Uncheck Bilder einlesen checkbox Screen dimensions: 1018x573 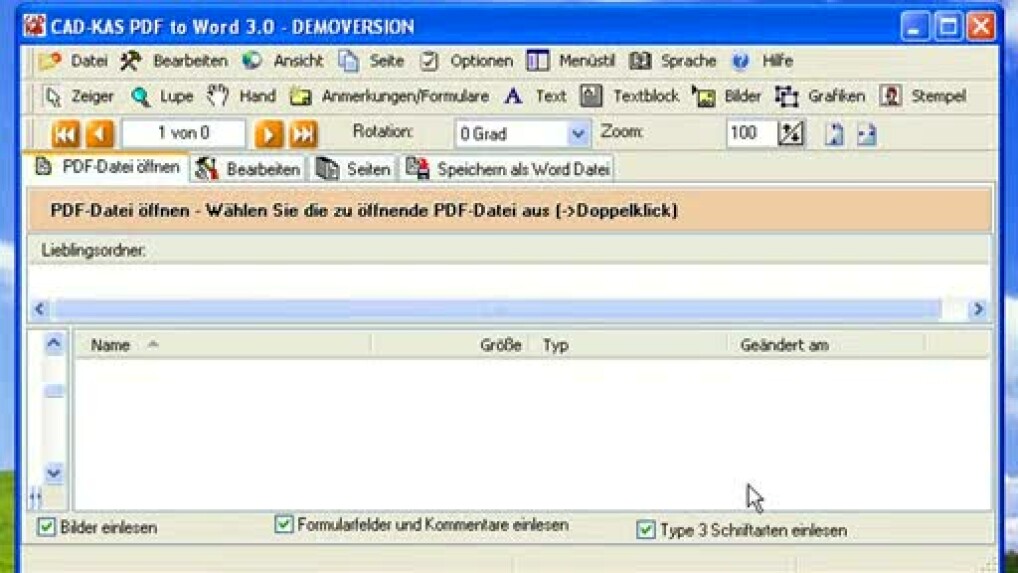[47, 527]
